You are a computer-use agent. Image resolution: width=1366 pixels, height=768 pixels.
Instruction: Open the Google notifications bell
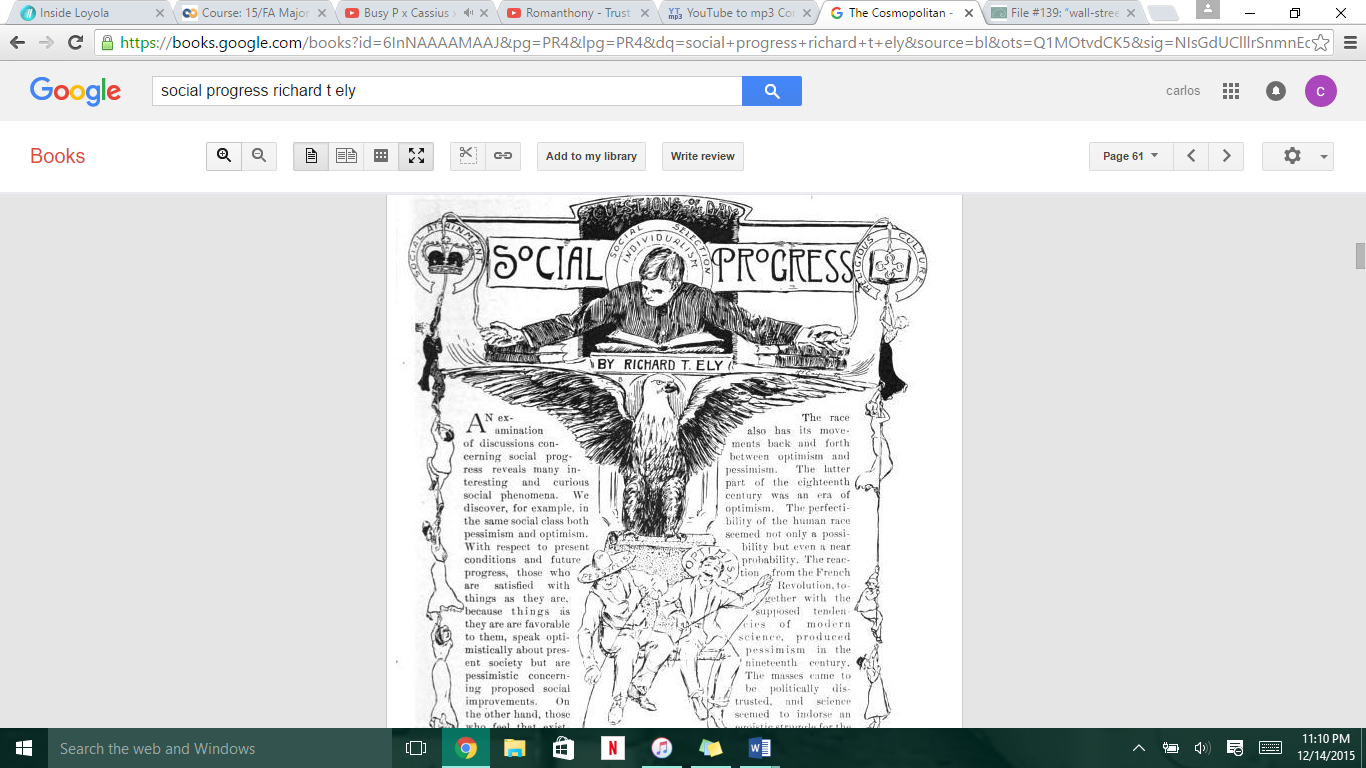click(x=1276, y=91)
